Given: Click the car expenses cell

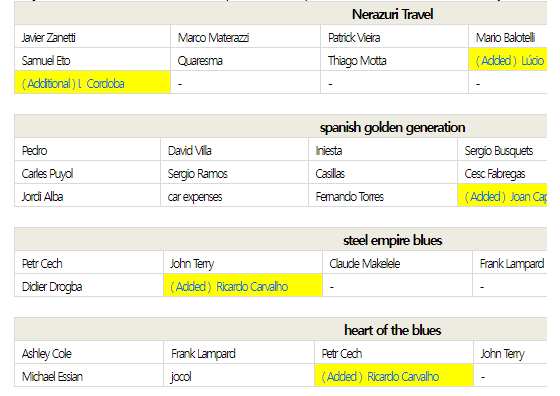Looking at the screenshot, I should point(234,196).
